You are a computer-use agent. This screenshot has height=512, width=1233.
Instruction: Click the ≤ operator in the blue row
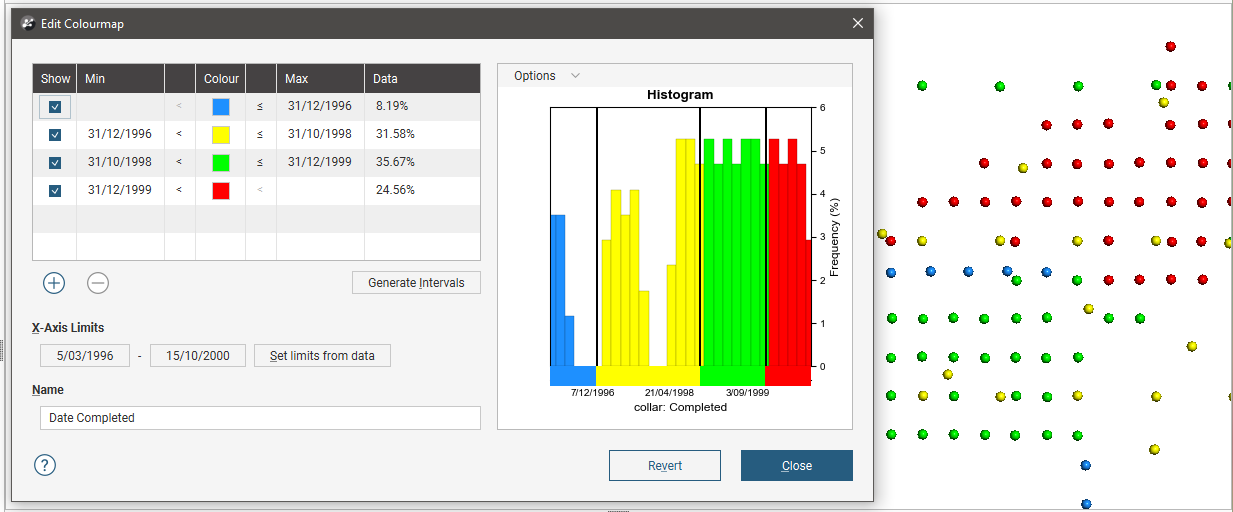click(x=260, y=106)
